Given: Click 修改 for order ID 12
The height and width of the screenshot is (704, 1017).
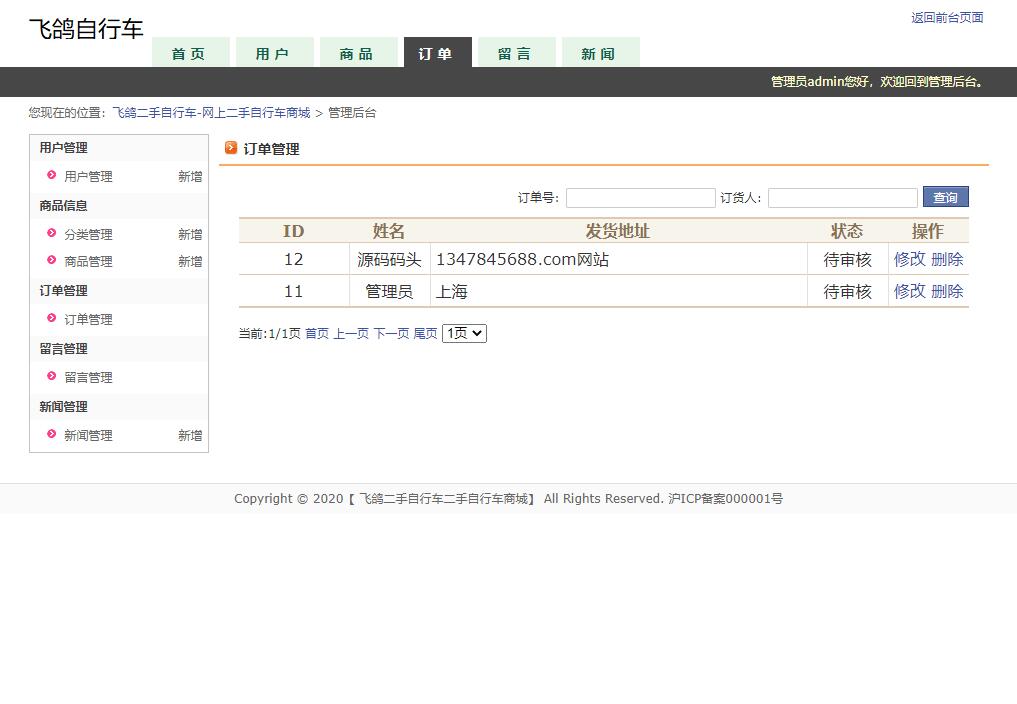Looking at the screenshot, I should pos(909,259).
